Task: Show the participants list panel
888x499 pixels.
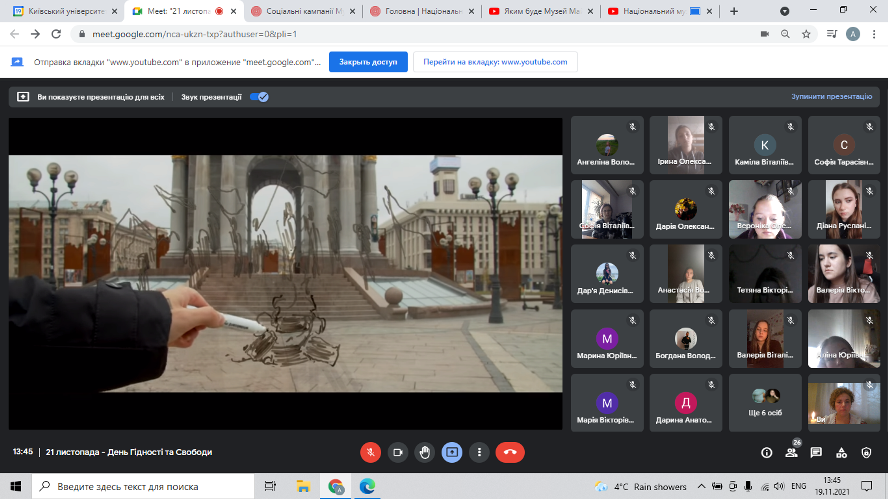Action: pos(792,452)
